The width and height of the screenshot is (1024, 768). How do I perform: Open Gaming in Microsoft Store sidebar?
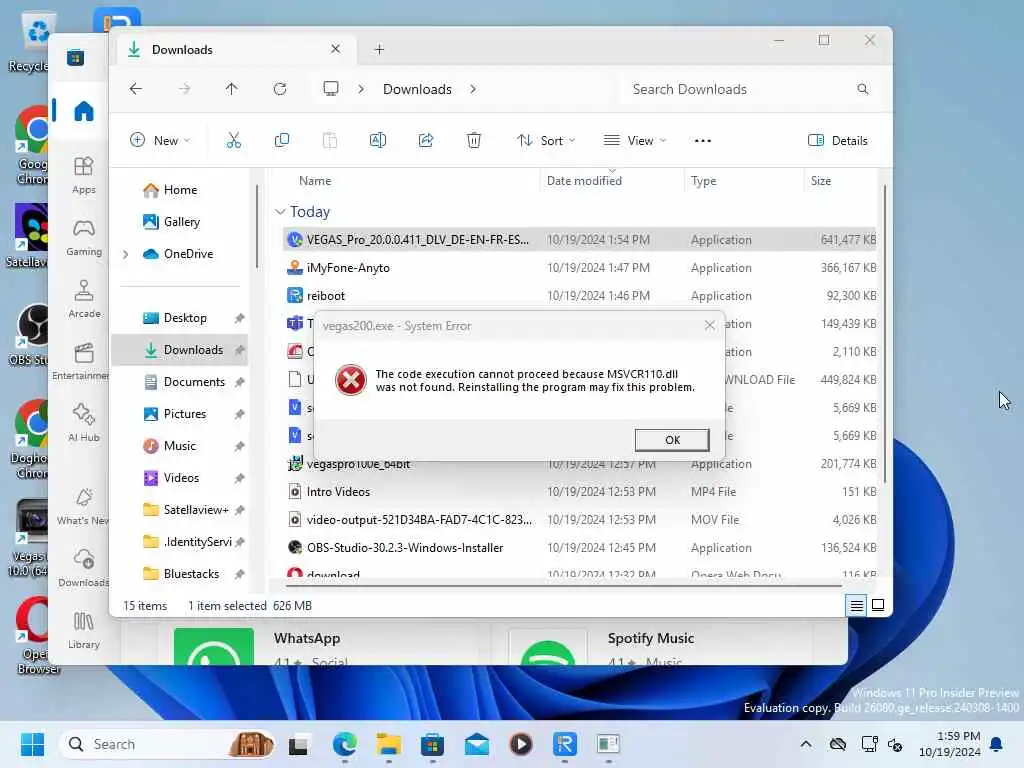[x=84, y=238]
